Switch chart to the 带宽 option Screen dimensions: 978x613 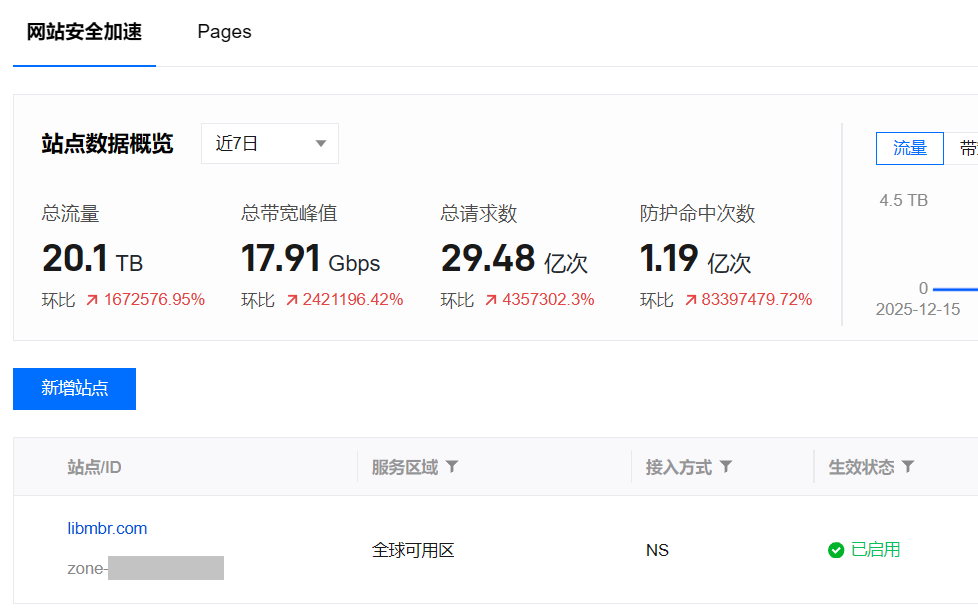(x=965, y=148)
